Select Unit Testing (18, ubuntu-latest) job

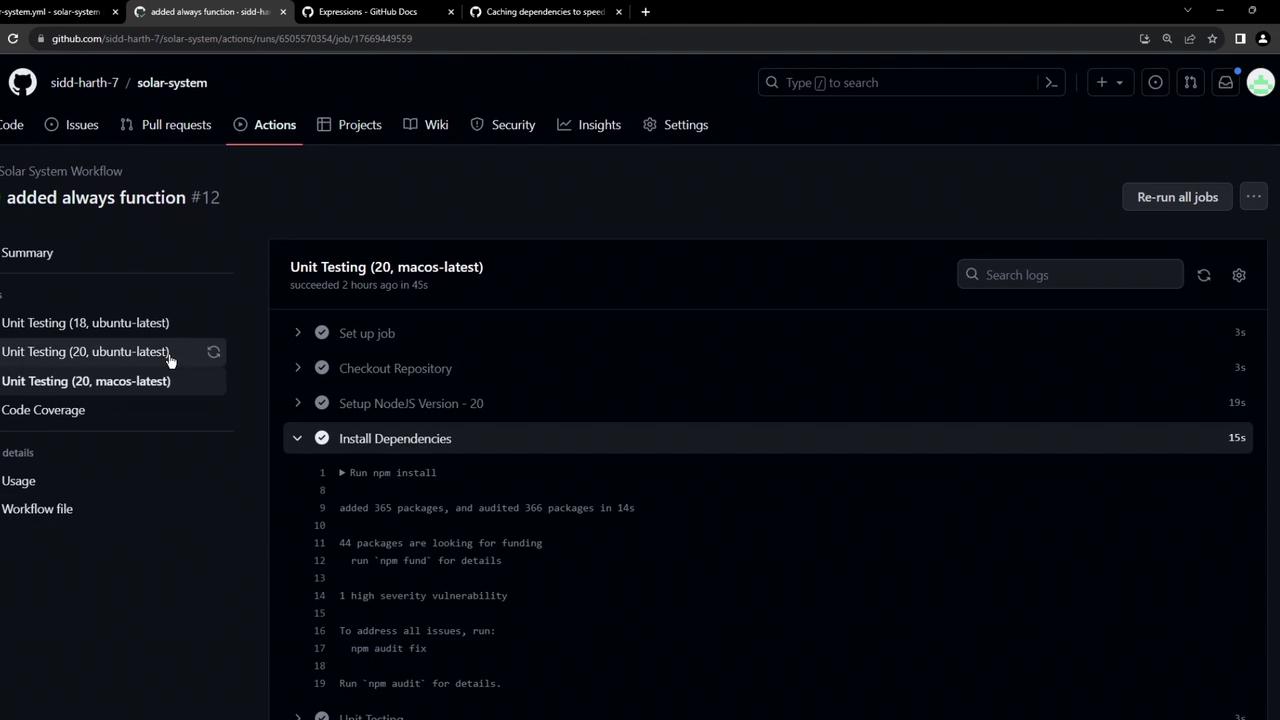85,323
